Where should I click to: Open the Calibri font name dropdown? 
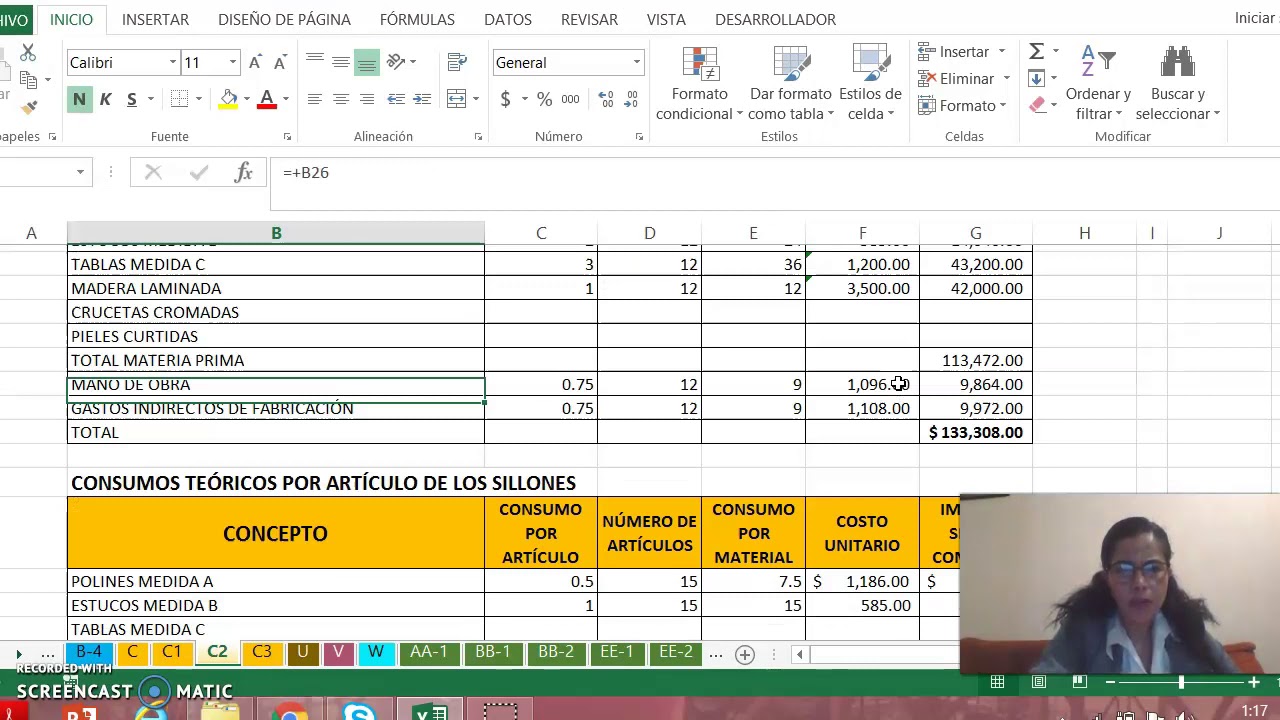173,63
